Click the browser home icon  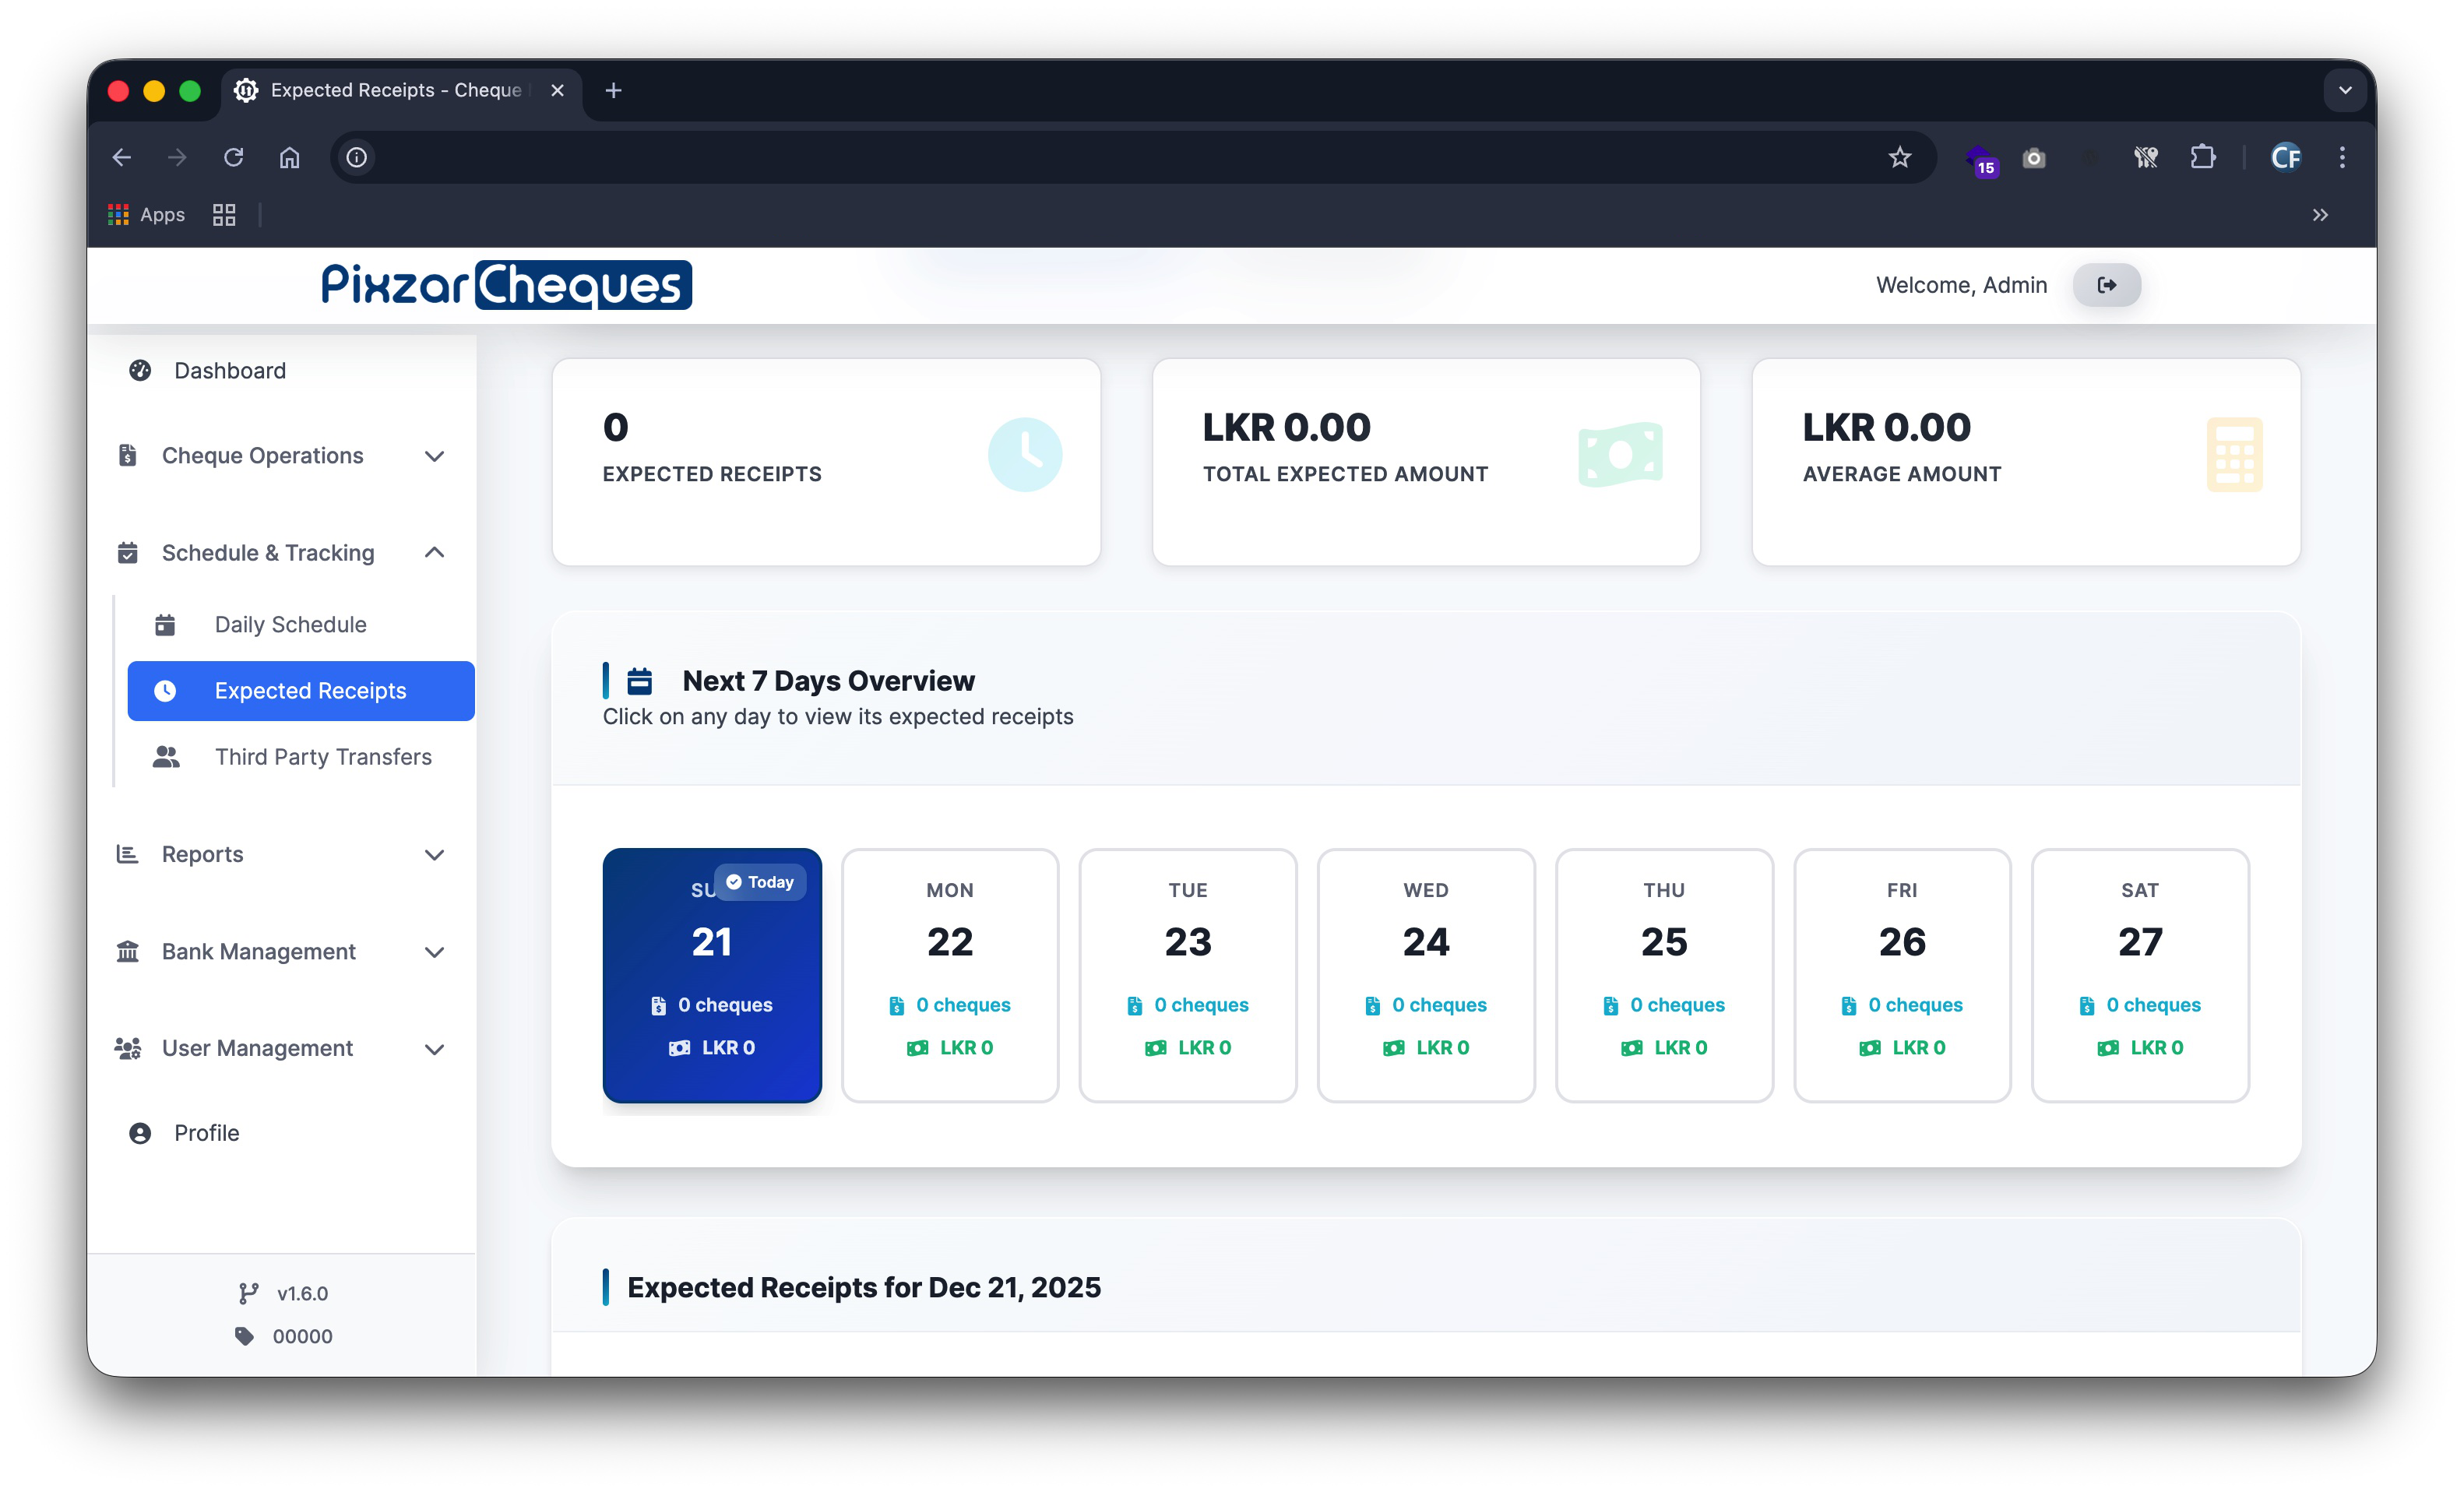coord(289,157)
